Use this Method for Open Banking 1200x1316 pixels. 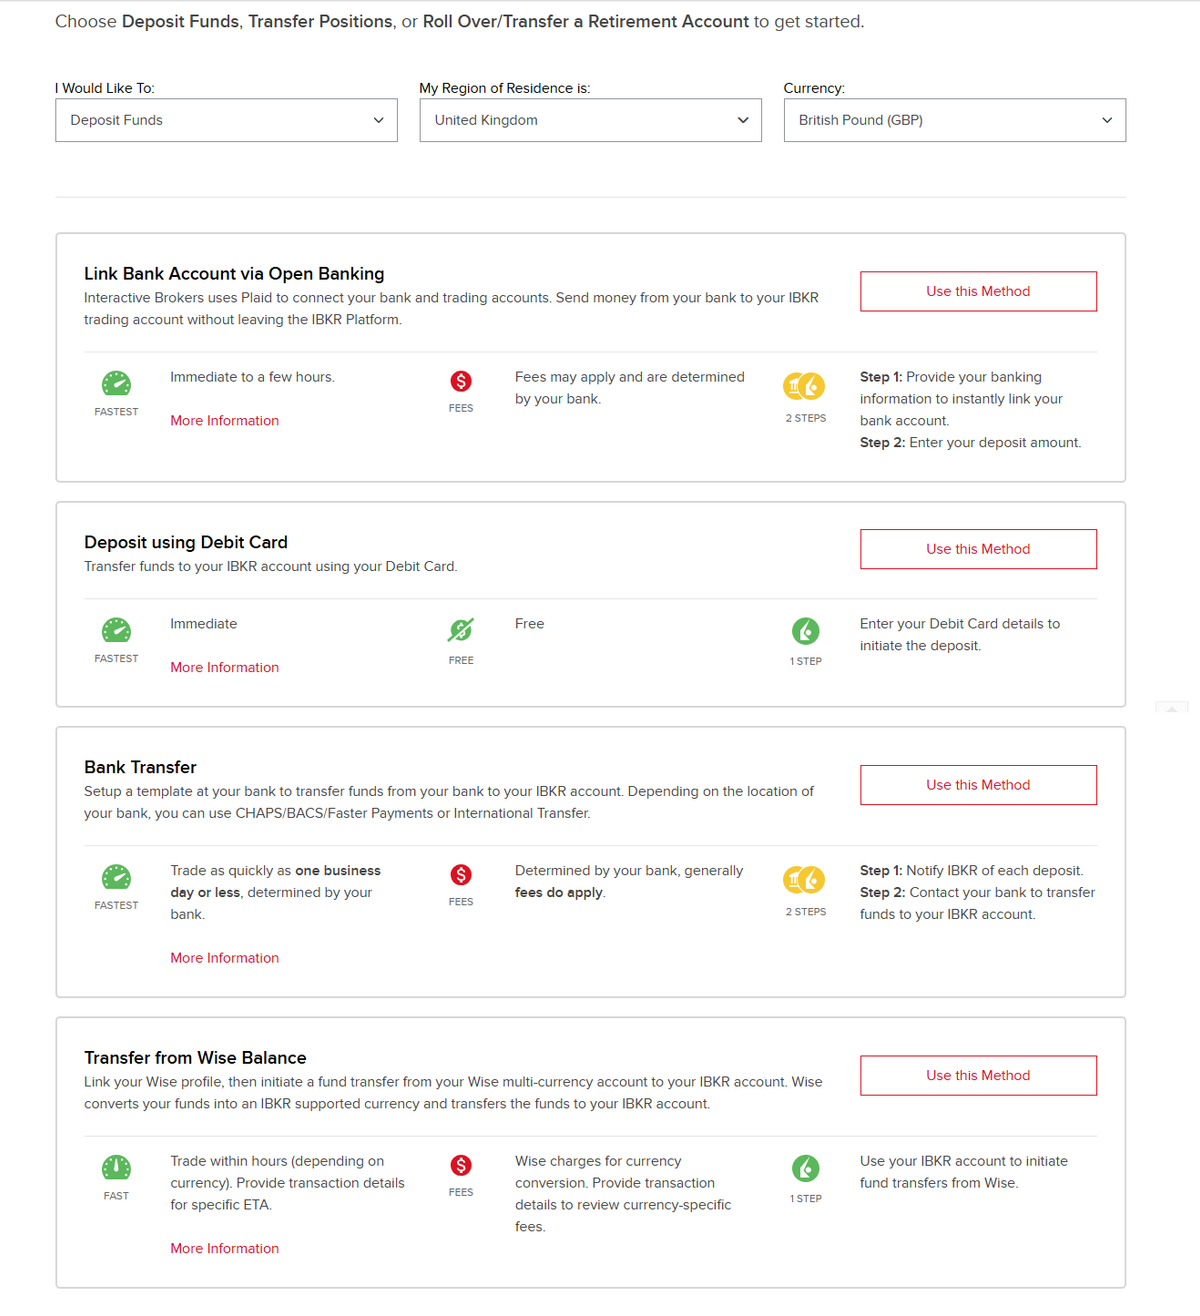click(978, 291)
